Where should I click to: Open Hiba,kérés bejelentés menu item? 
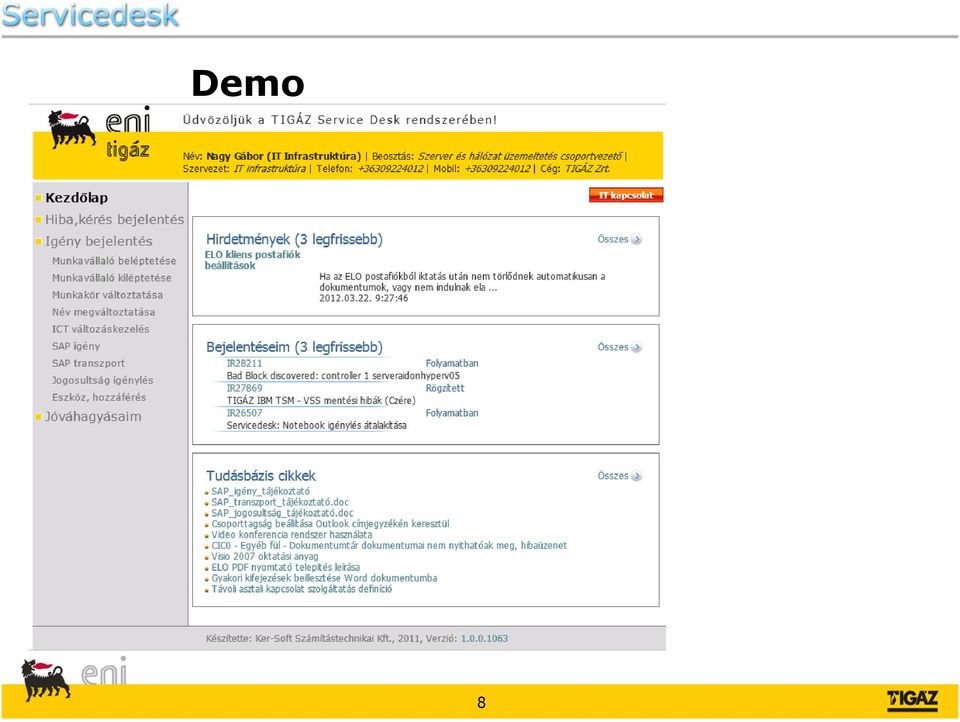tap(114, 219)
